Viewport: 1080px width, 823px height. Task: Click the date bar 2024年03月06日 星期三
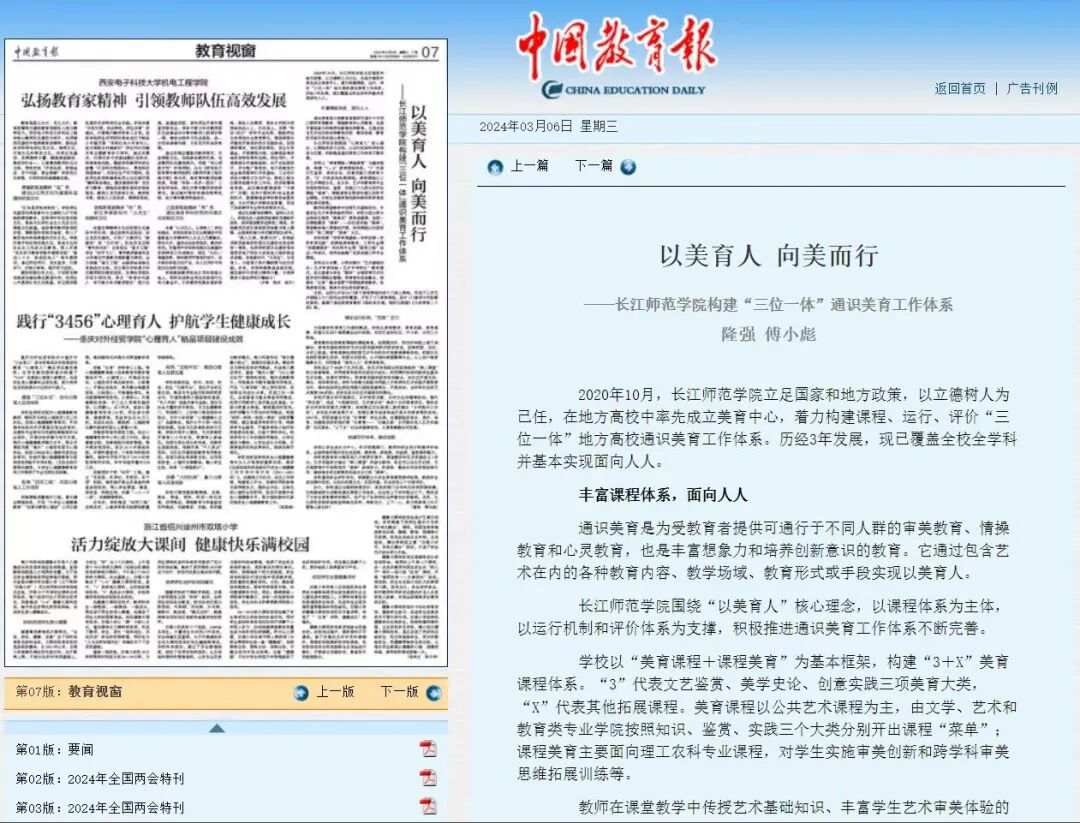pos(547,125)
